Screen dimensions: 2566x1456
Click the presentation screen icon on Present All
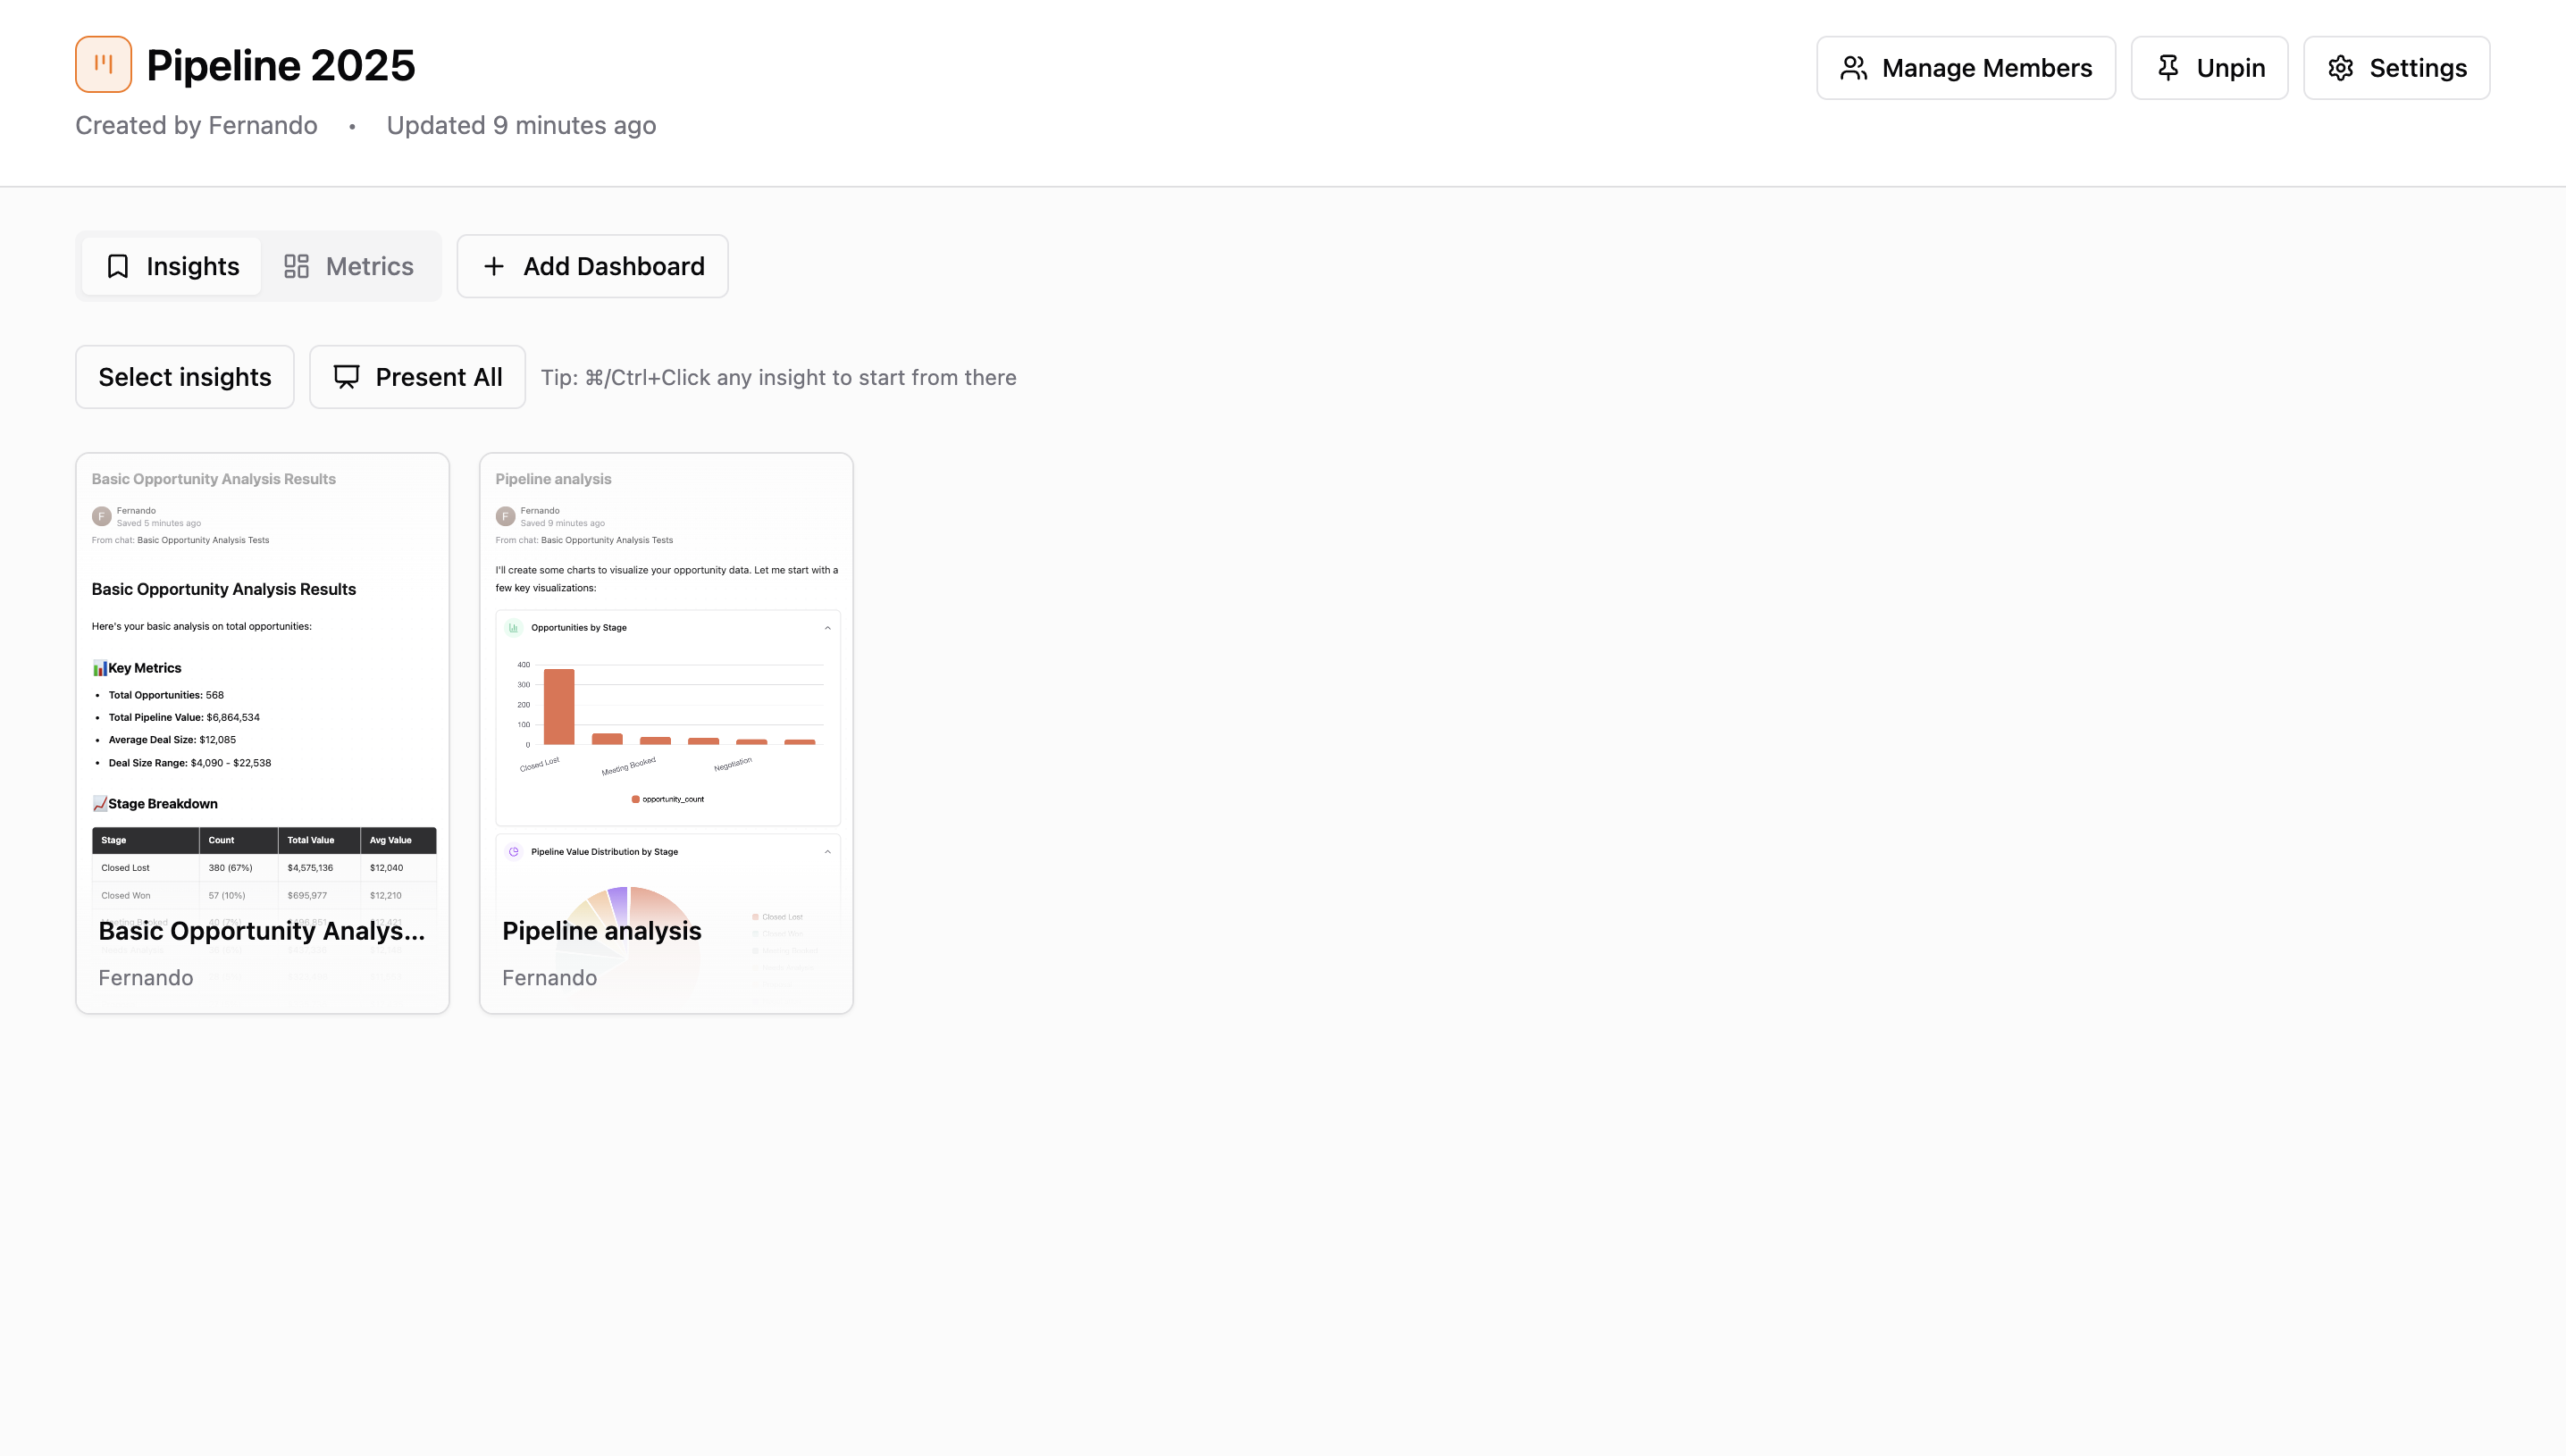(345, 376)
